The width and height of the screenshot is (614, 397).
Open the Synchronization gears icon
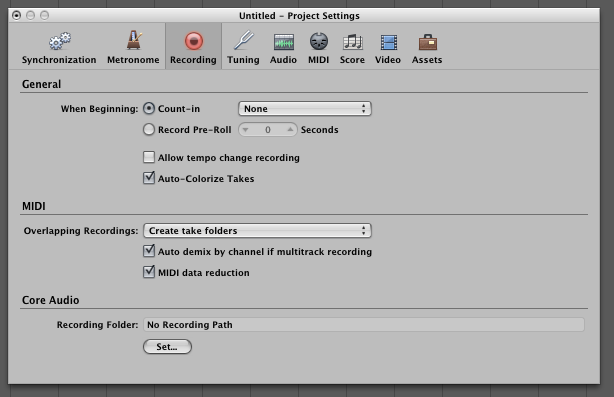60,41
